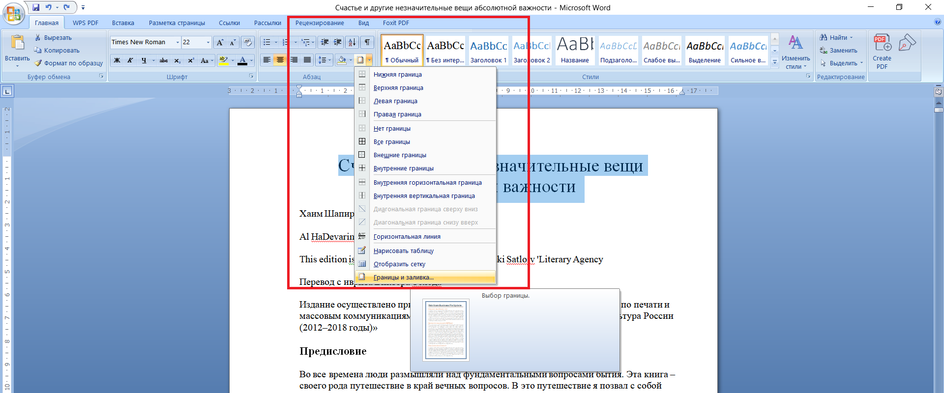
Task: Open line spacing options
Action: coord(324,60)
